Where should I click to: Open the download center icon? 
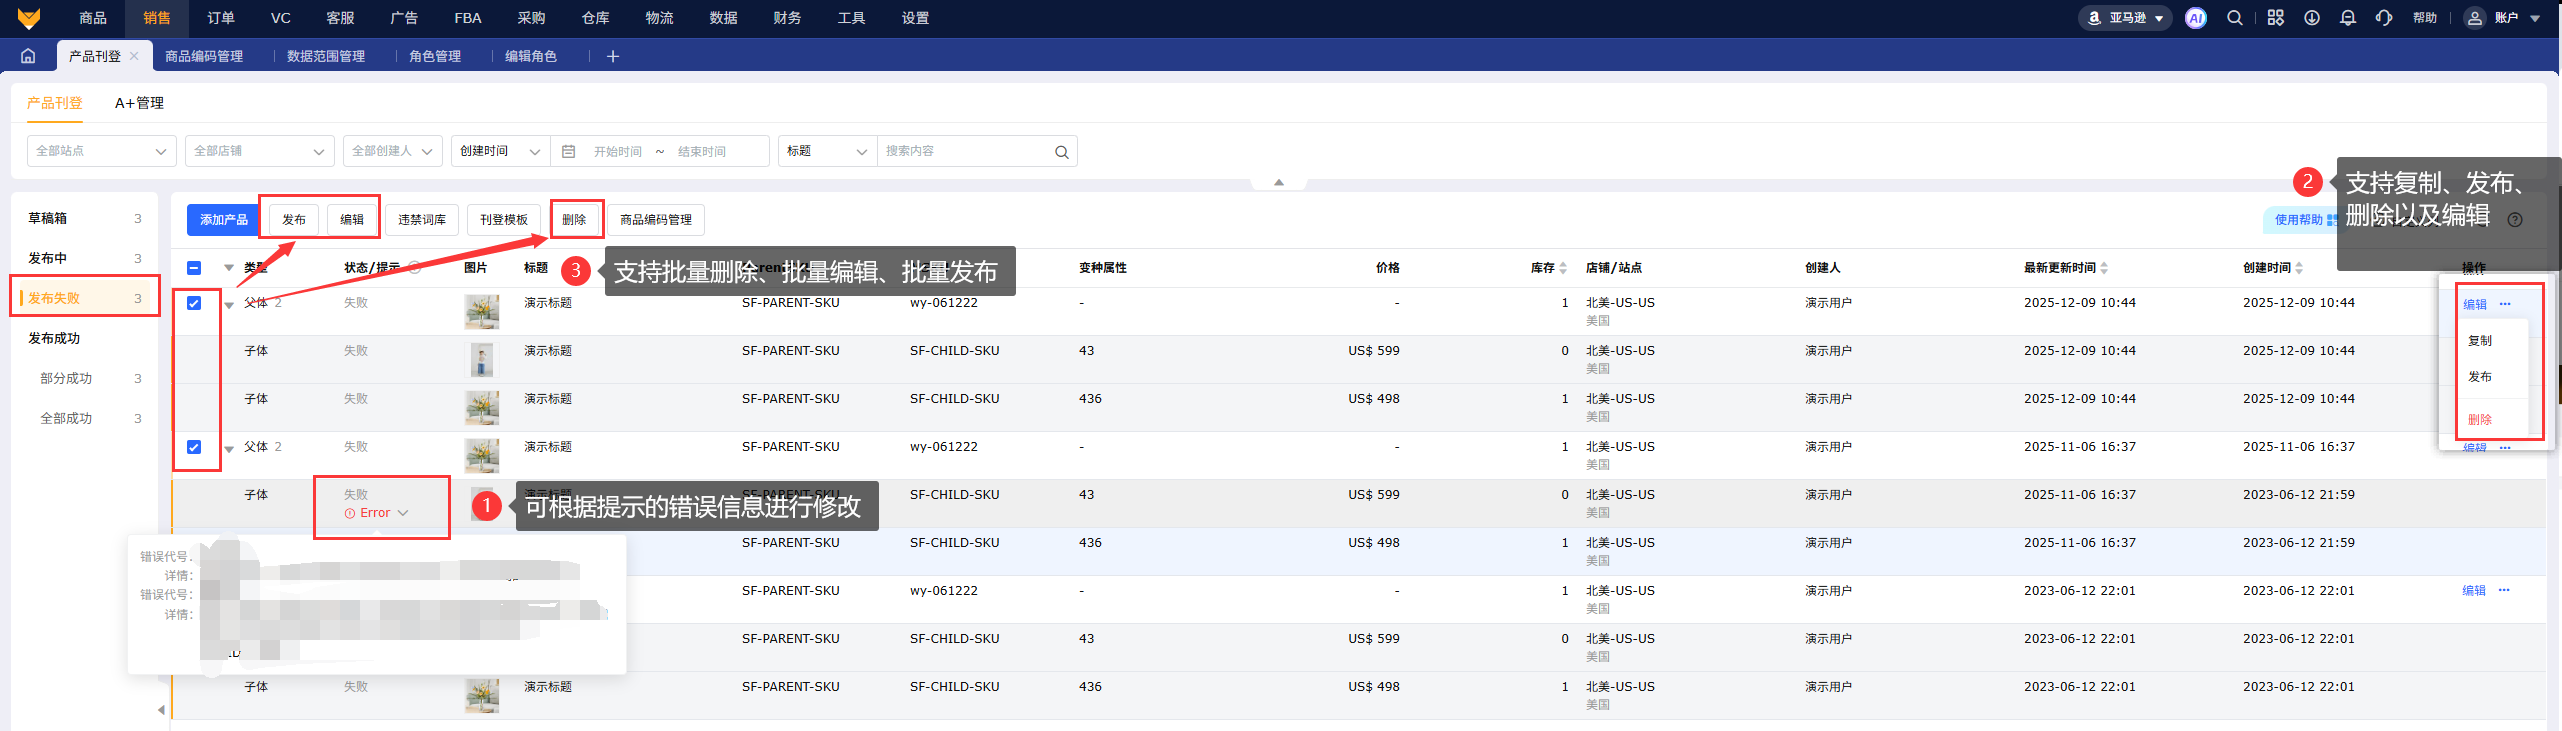[2312, 18]
